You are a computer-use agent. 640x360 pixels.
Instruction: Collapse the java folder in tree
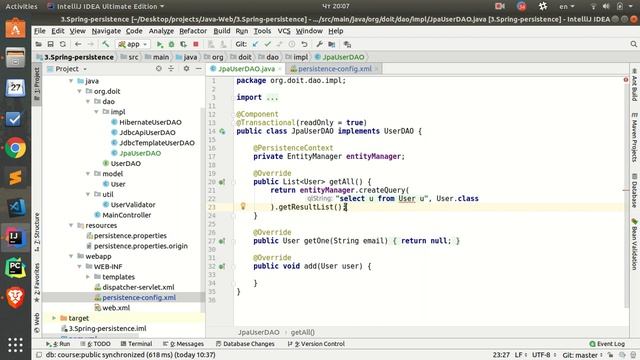click(71, 81)
